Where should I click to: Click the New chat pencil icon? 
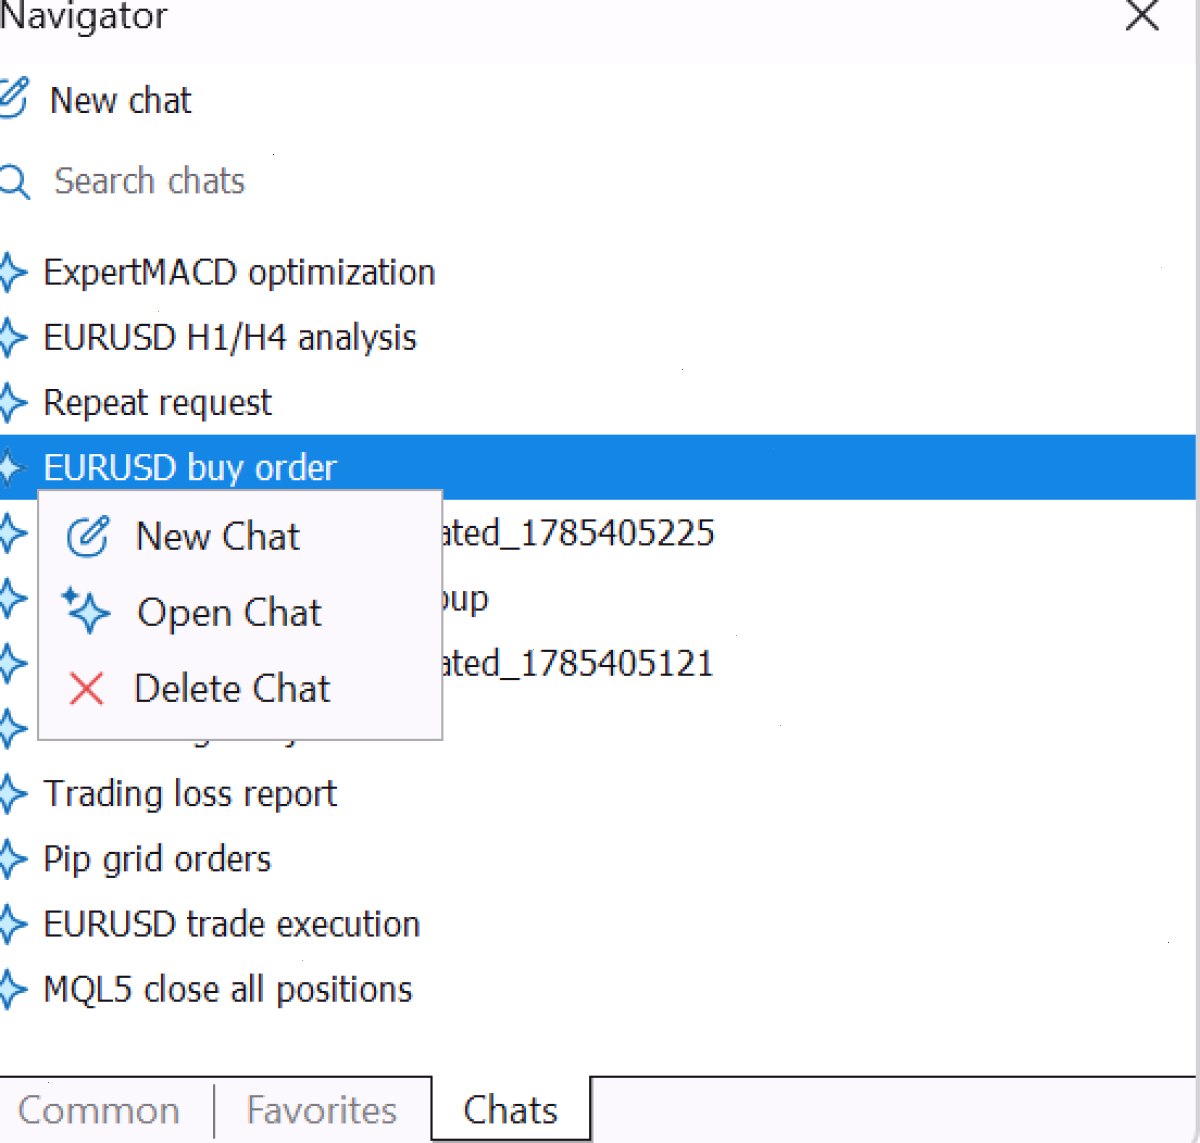point(14,99)
